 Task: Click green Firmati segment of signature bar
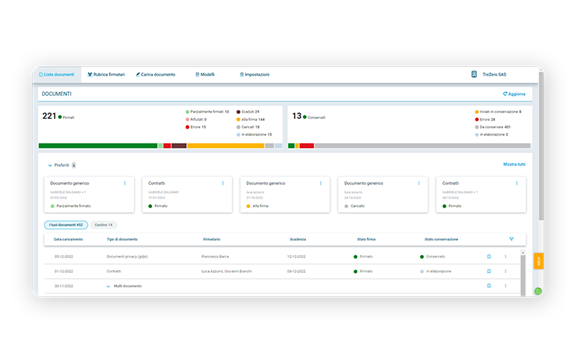pos(98,146)
